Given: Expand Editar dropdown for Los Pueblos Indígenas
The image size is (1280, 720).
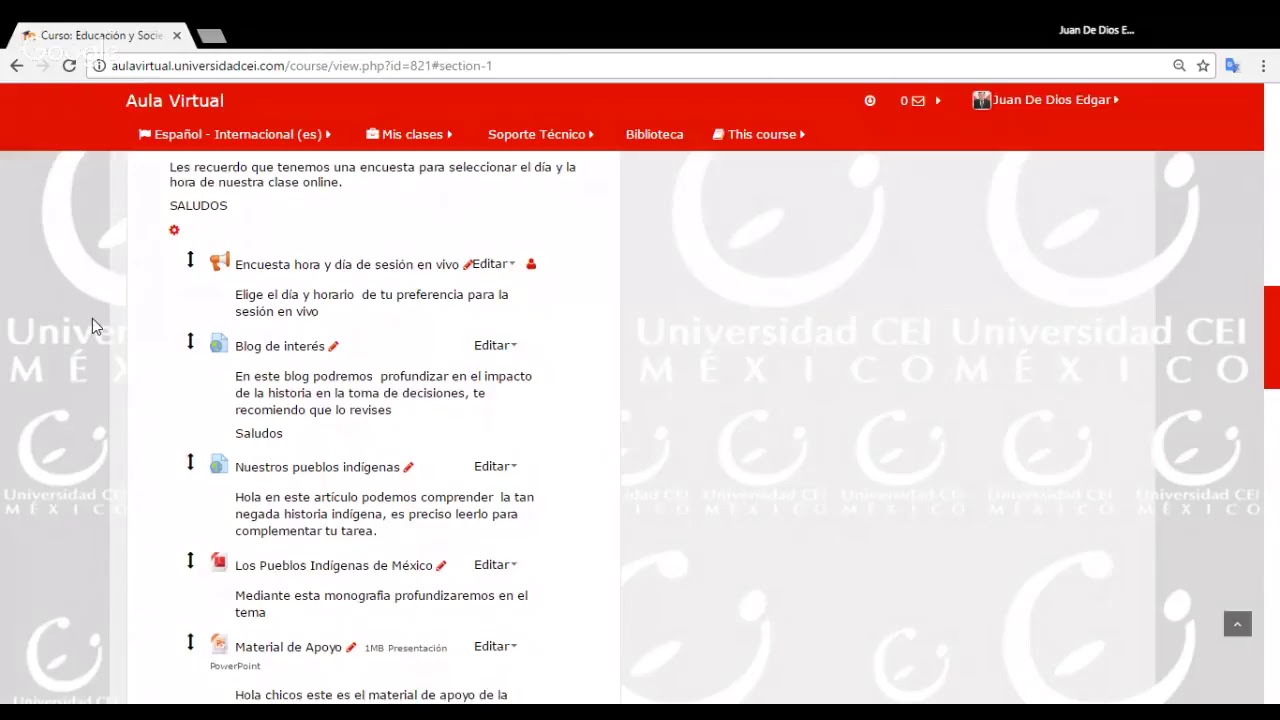Looking at the screenshot, I should [x=495, y=565].
